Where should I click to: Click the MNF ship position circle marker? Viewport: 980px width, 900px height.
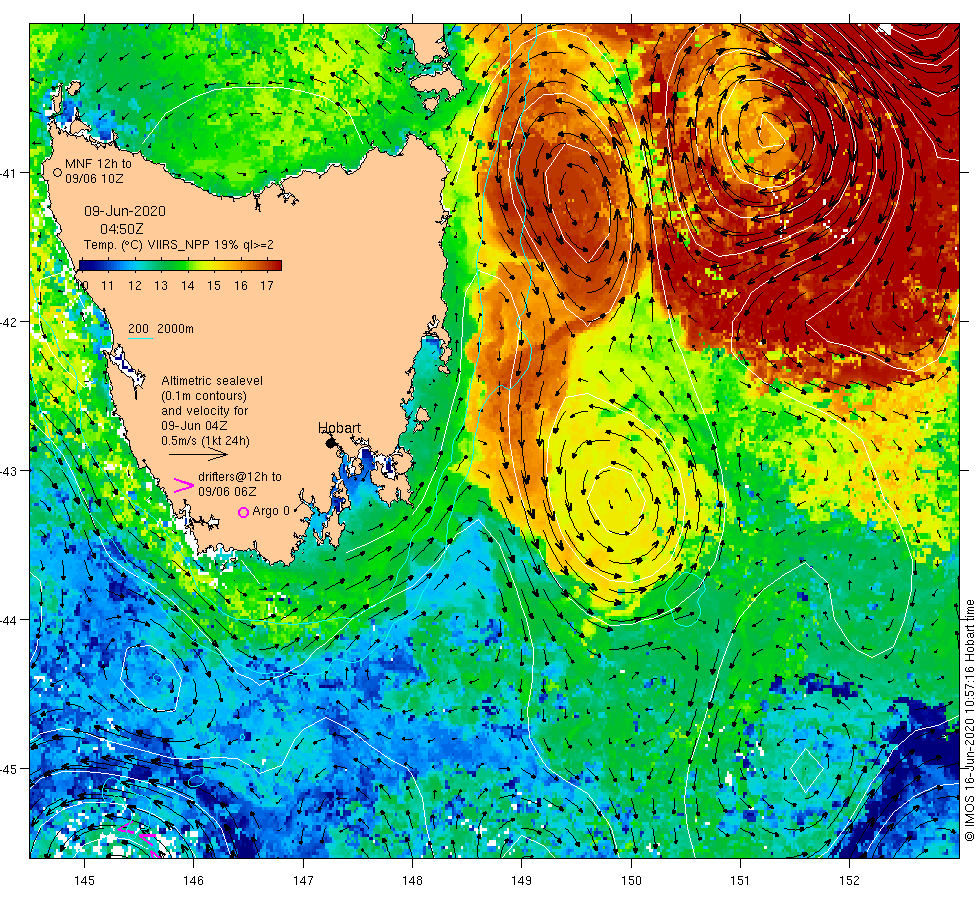[58, 172]
